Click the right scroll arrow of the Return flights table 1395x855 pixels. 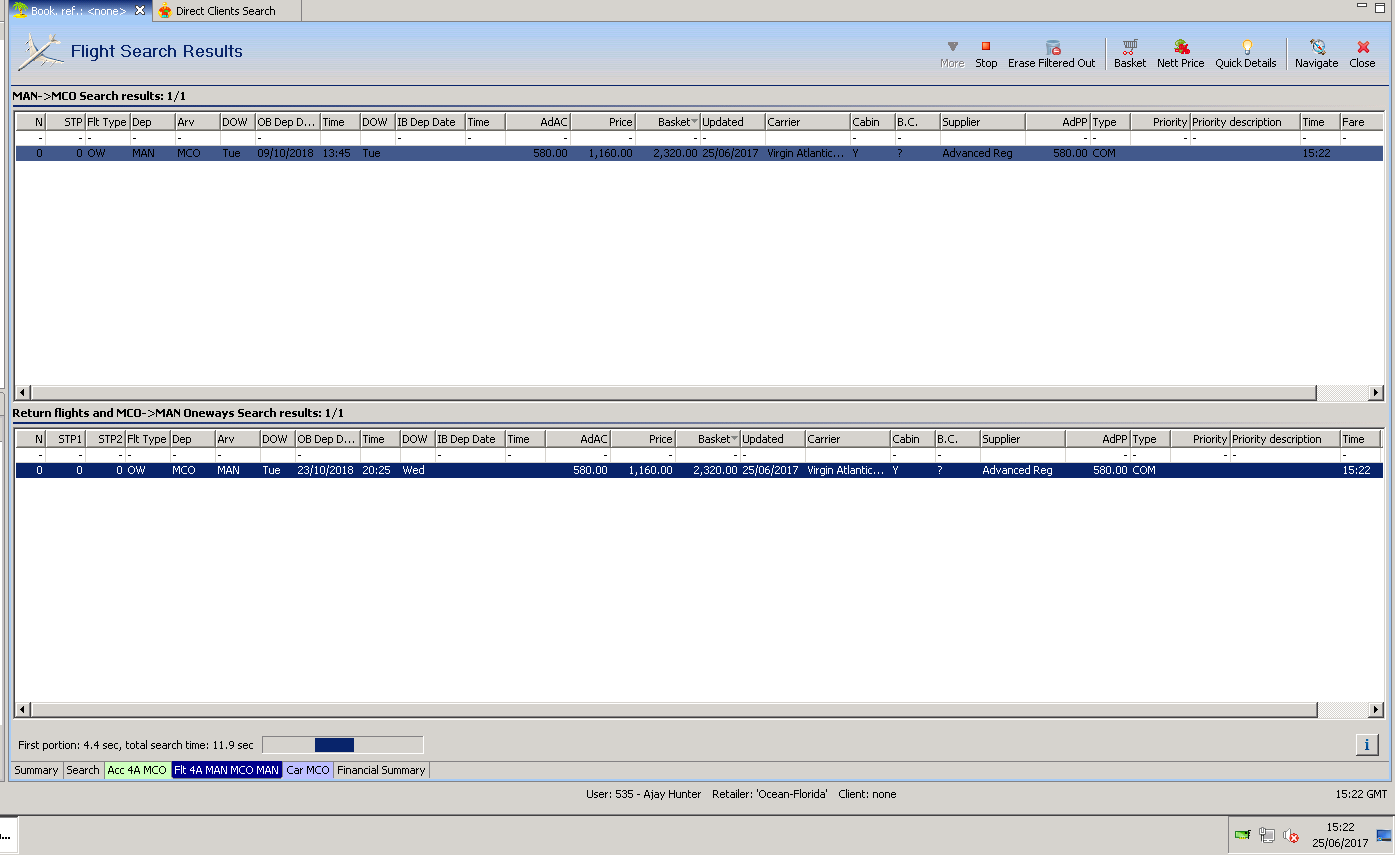pos(1376,710)
